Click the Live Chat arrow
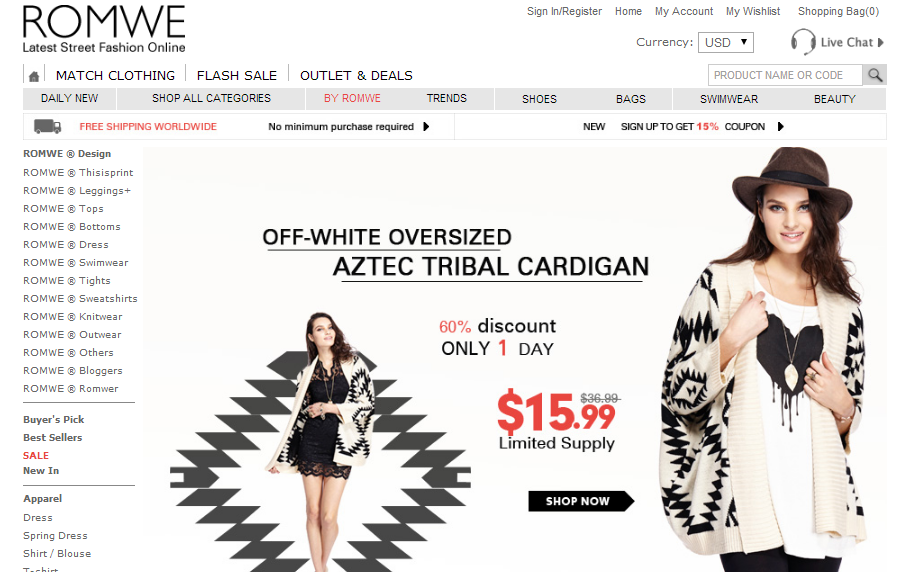The height and width of the screenshot is (577, 923). 881,42
